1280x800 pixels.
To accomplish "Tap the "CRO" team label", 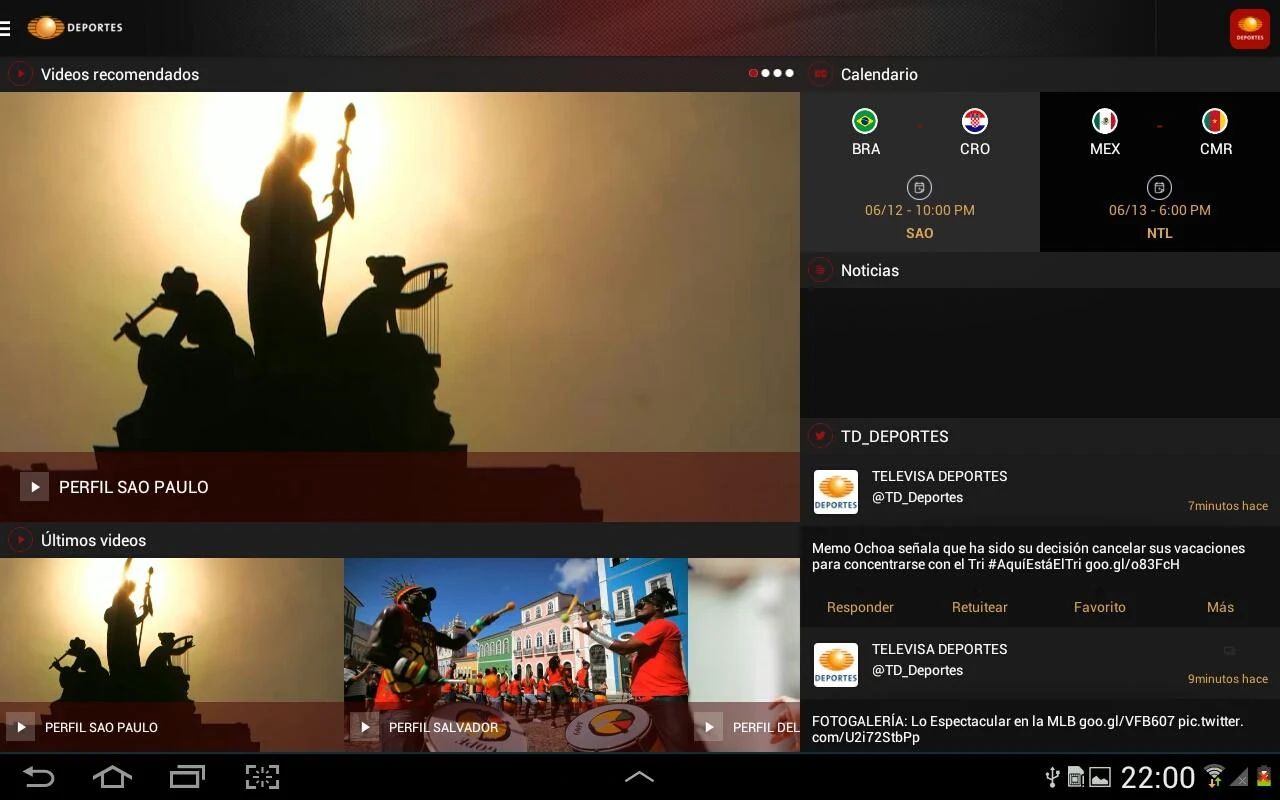I will [x=975, y=149].
